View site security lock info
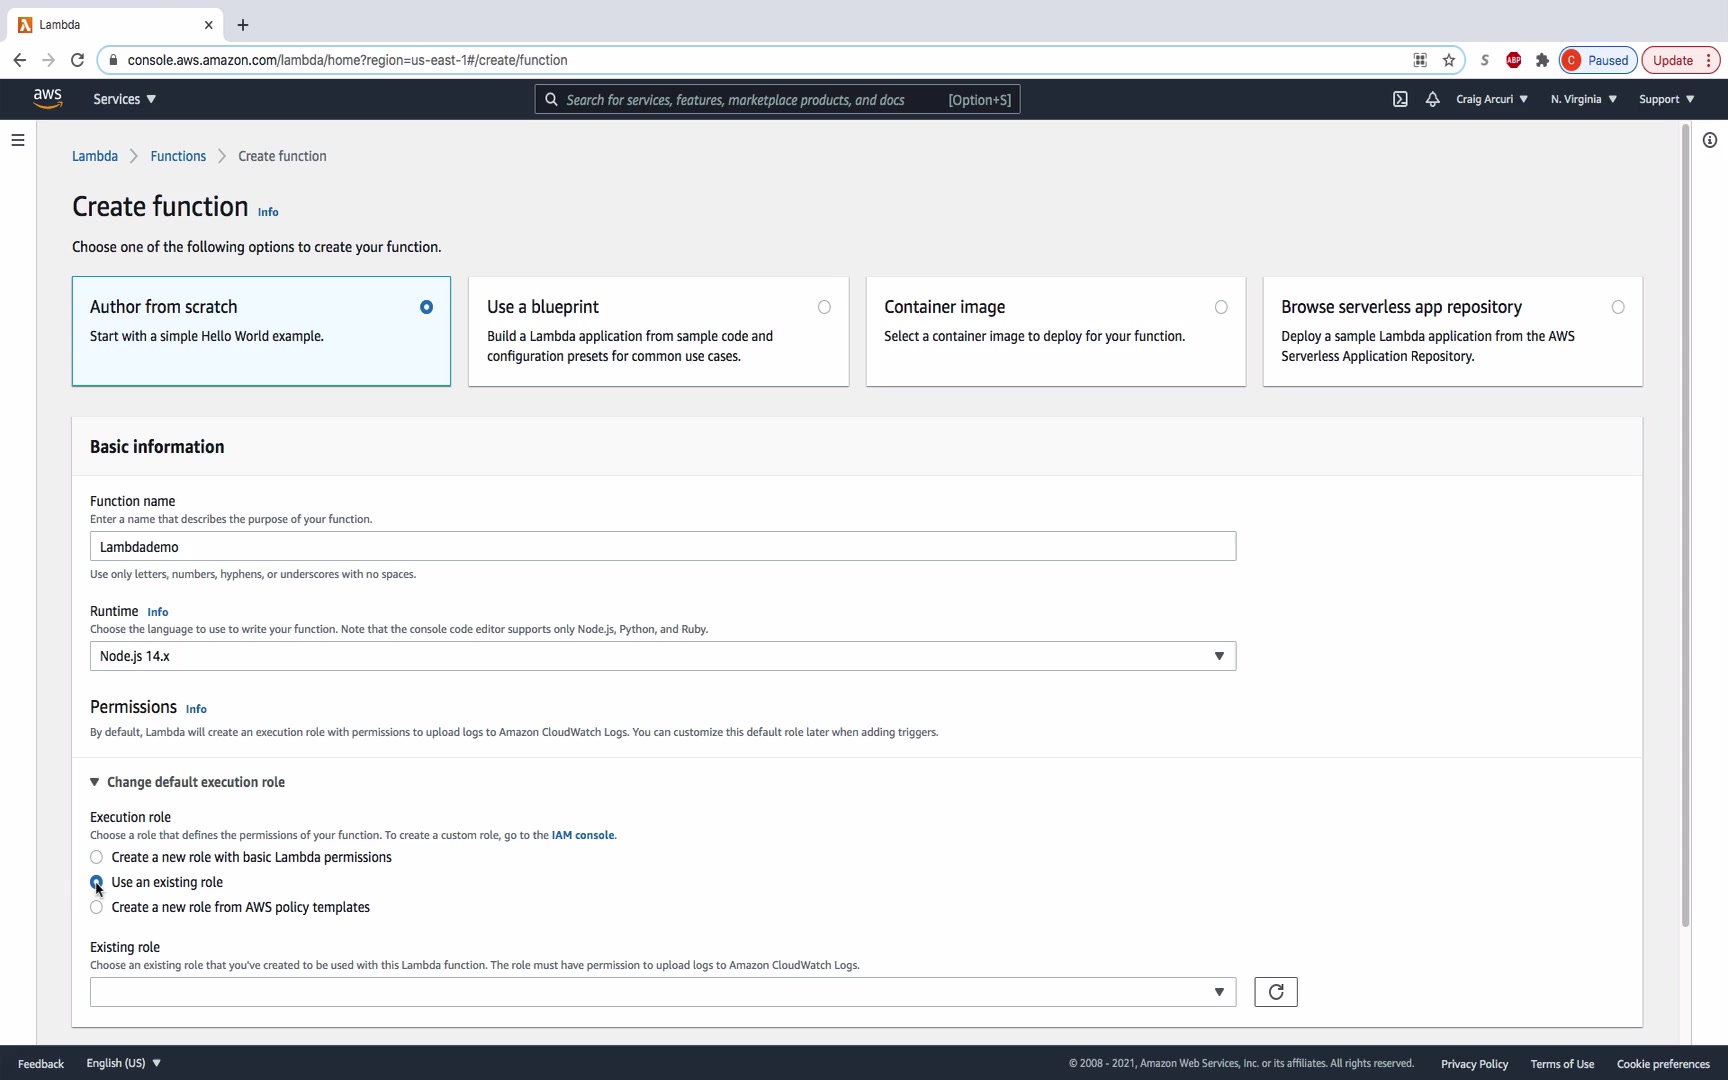The width and height of the screenshot is (1728, 1080). [x=113, y=60]
